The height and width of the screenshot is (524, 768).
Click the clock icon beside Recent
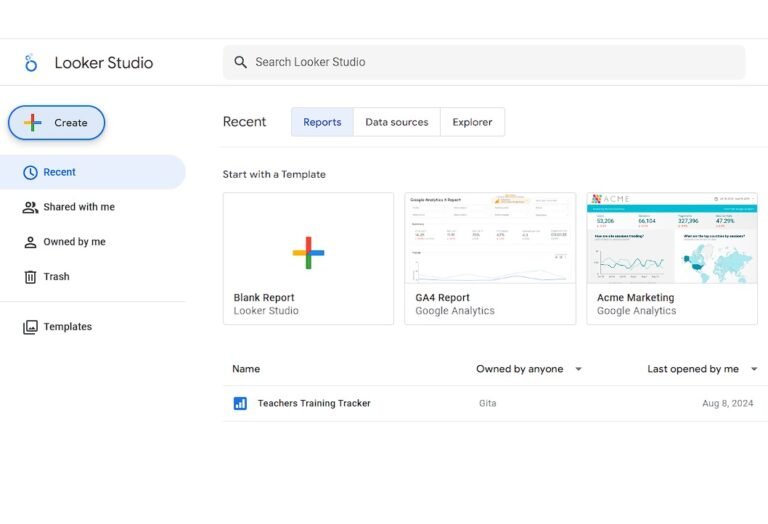point(30,172)
